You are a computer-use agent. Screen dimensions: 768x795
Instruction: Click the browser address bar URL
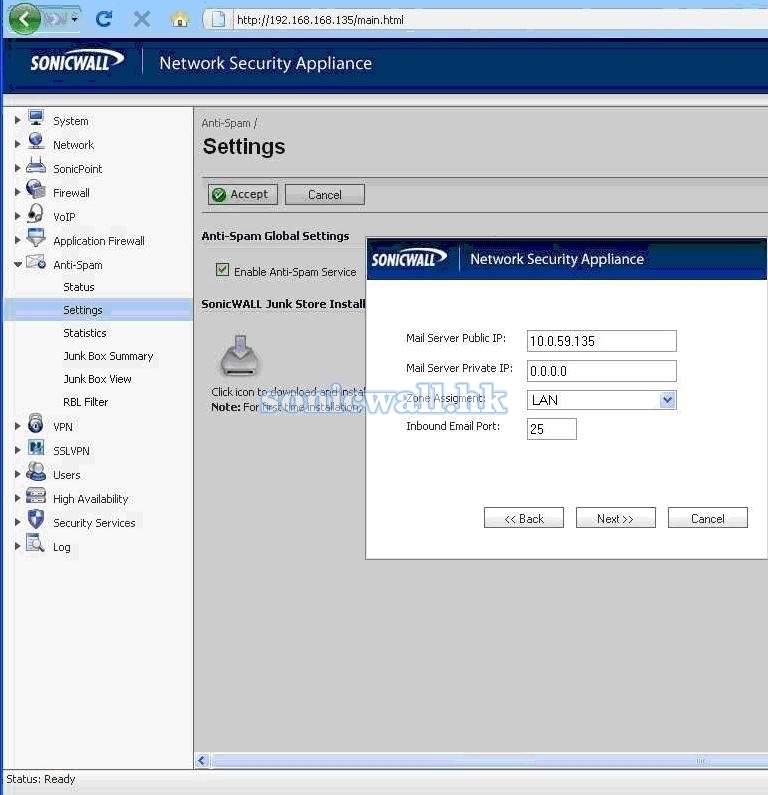coord(320,20)
